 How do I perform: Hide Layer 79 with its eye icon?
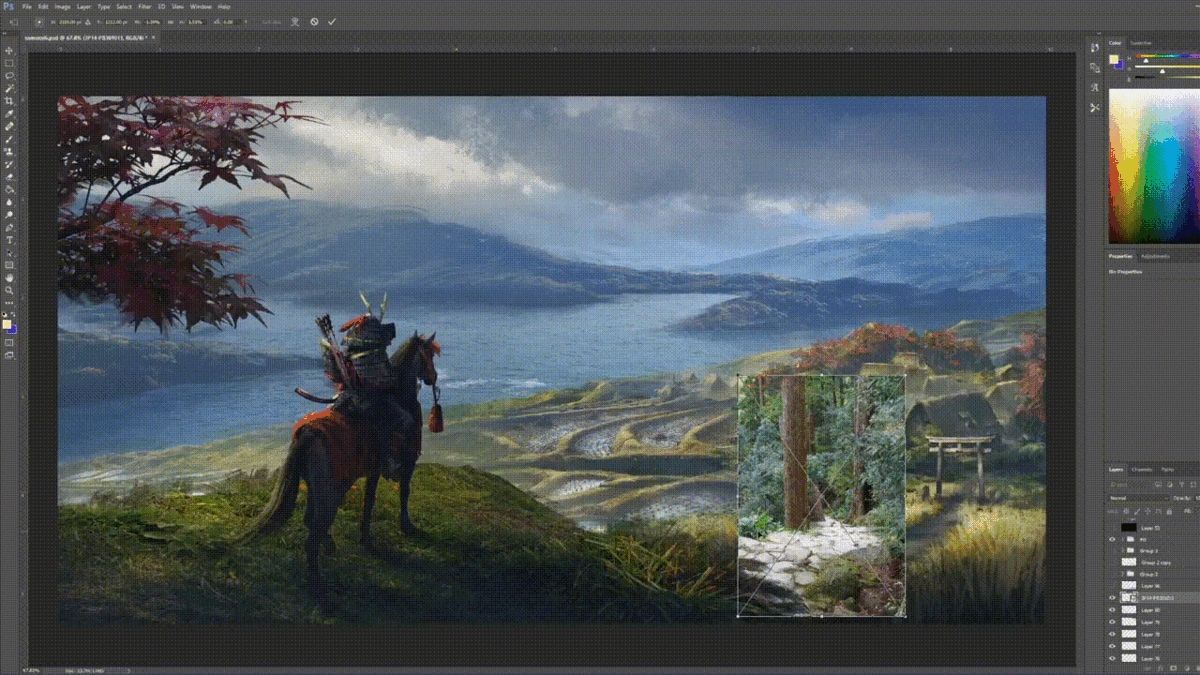point(1112,622)
